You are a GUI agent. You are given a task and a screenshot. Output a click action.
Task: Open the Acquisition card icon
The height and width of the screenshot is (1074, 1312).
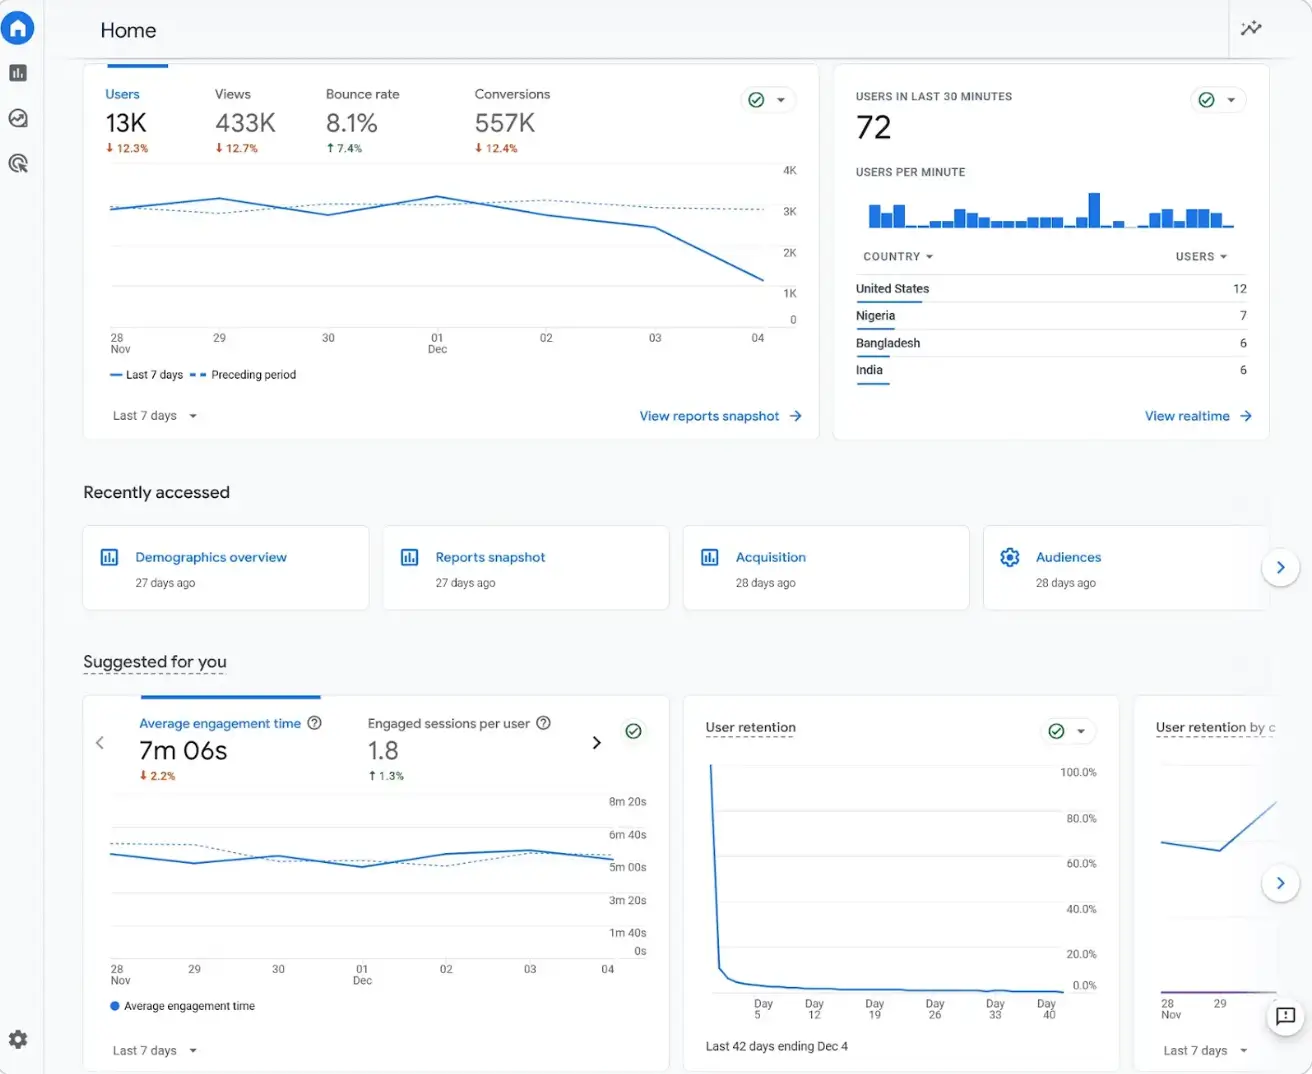709,557
